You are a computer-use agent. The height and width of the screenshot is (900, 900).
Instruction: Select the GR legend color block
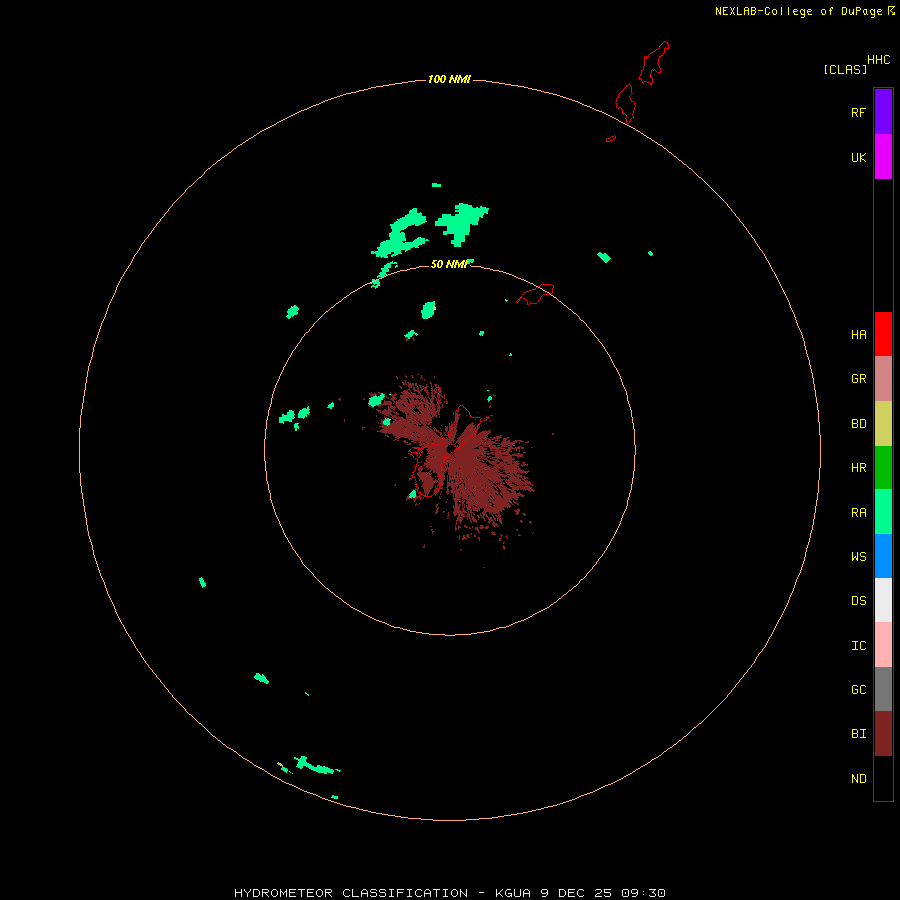click(x=883, y=379)
